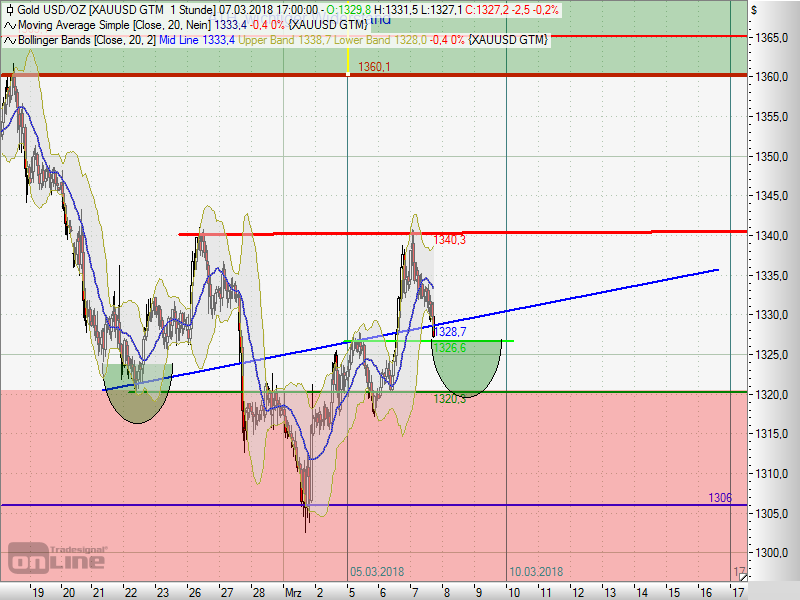The height and width of the screenshot is (600, 800).
Task: Select the 1360,1 resistance level label
Action: pyautogui.click(x=373, y=67)
